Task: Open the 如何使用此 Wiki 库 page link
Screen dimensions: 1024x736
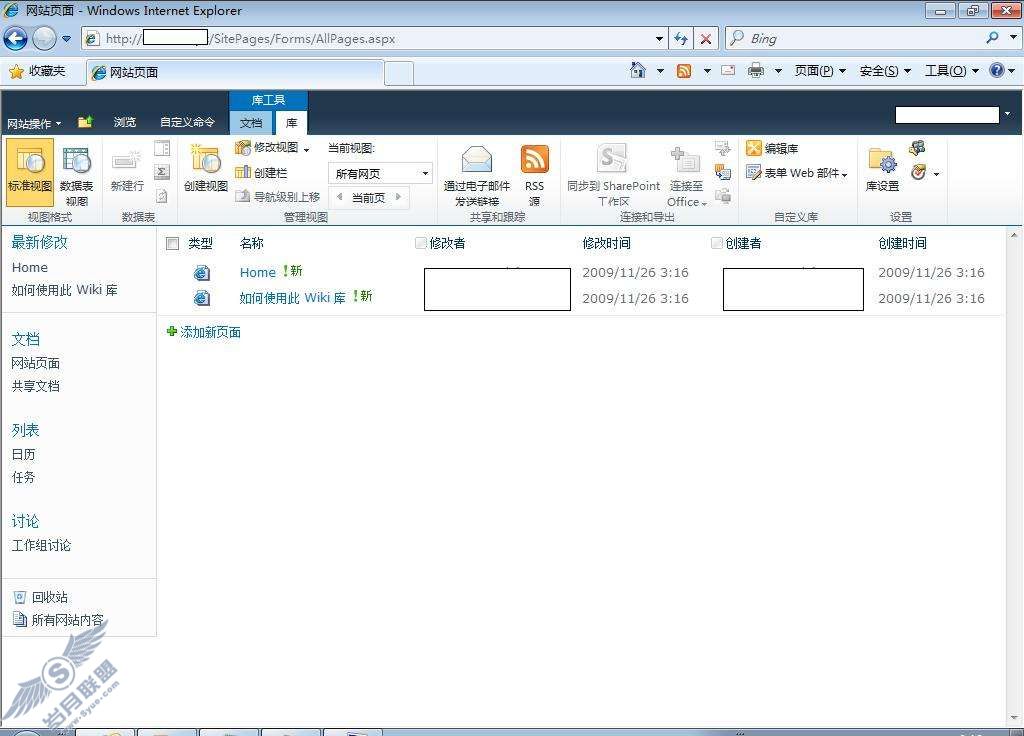Action: [x=292, y=298]
